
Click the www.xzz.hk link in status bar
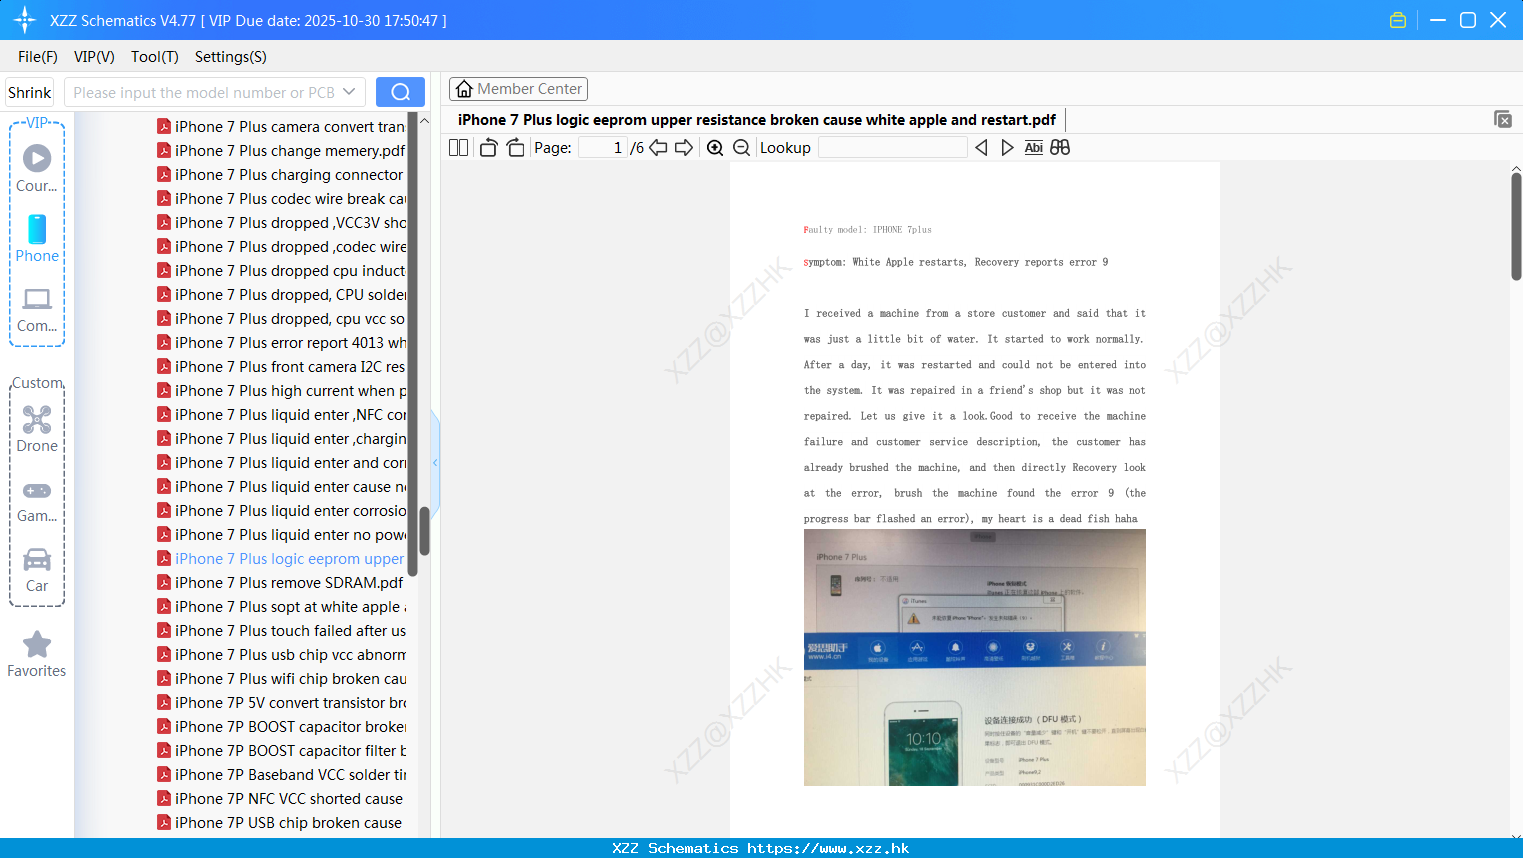click(828, 848)
